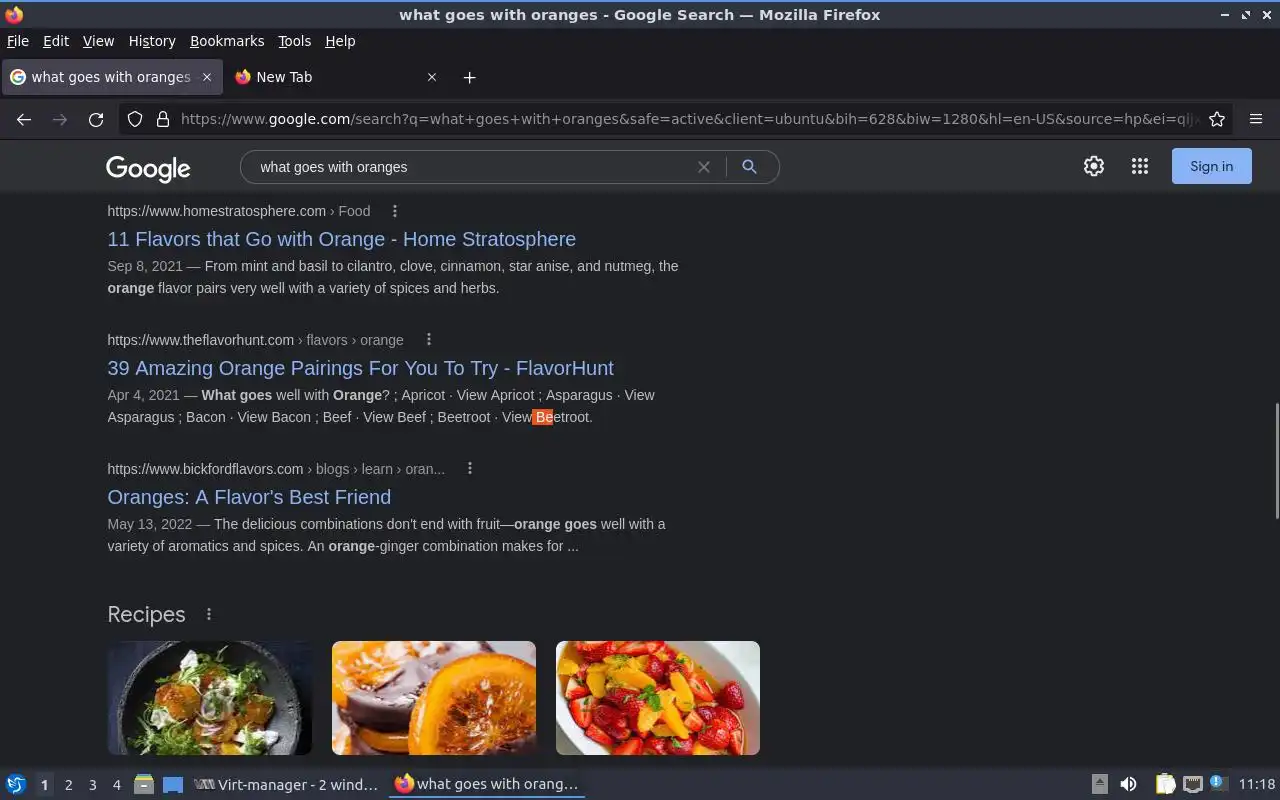Open the History menu
This screenshot has height=800, width=1280.
click(152, 41)
